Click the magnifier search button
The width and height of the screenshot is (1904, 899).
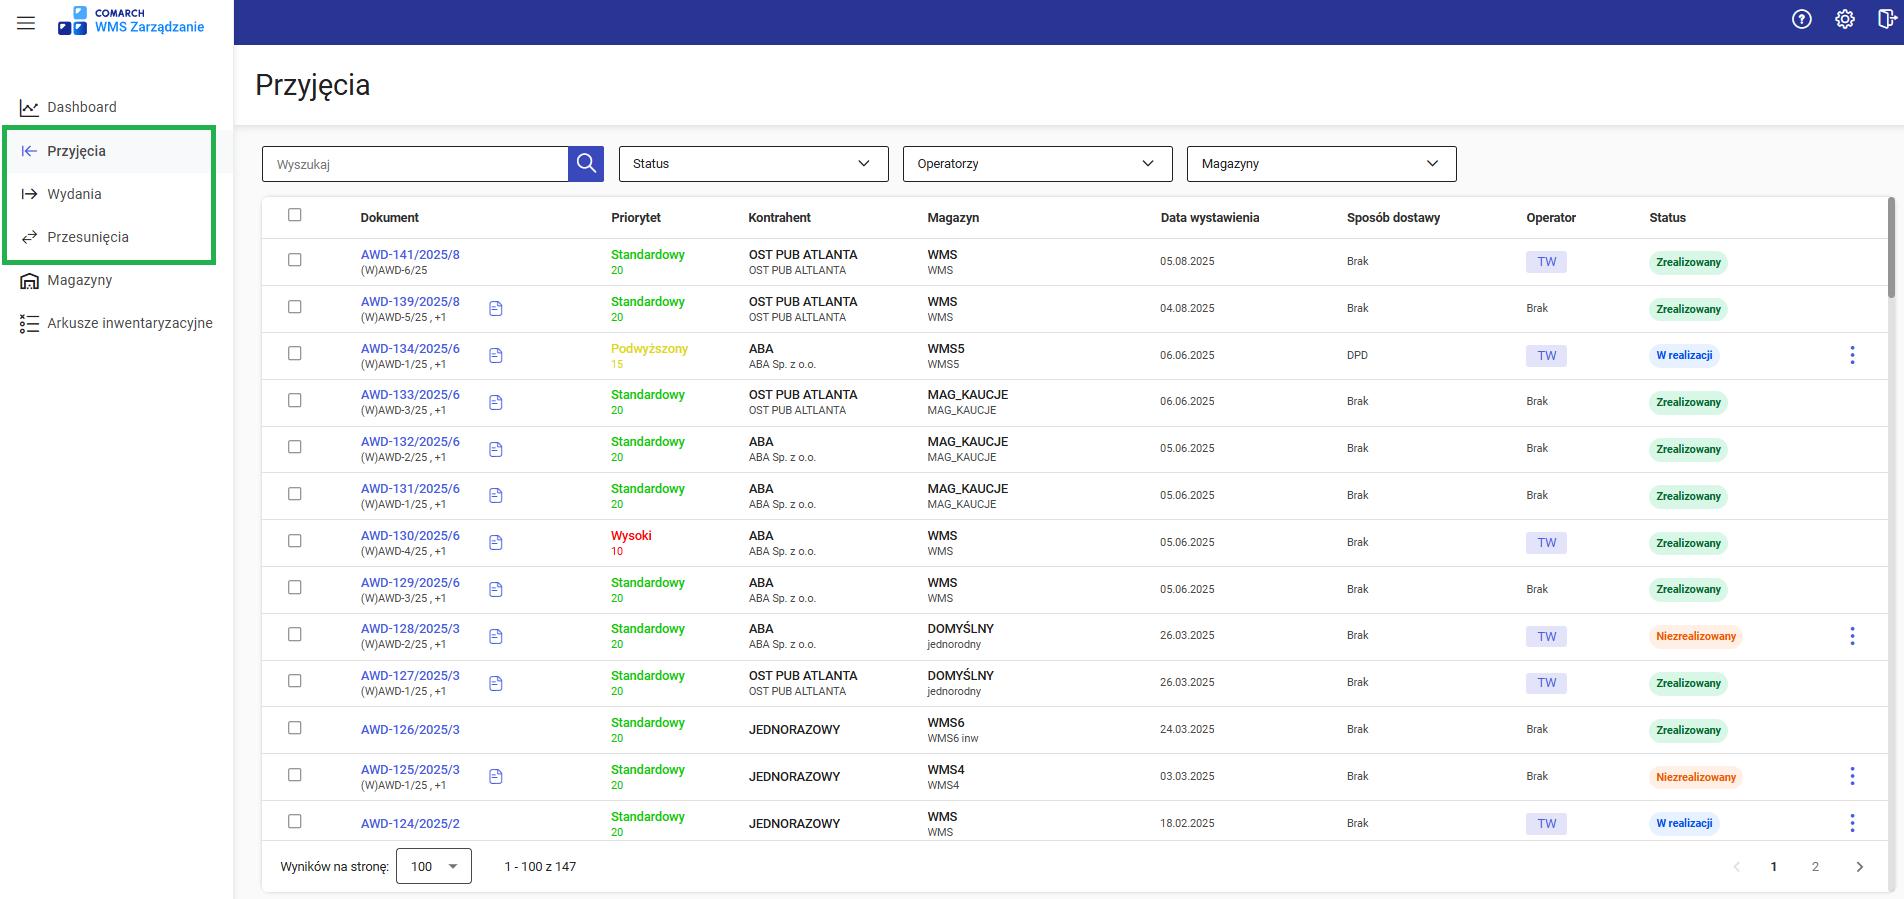coord(586,164)
